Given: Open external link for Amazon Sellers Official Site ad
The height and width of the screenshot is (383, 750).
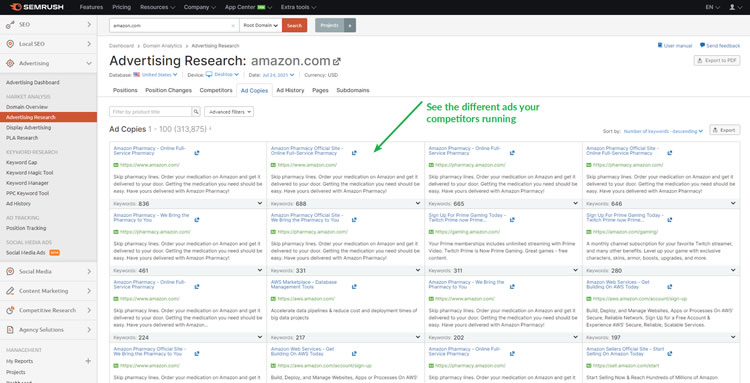Looking at the screenshot, I should (669, 354).
